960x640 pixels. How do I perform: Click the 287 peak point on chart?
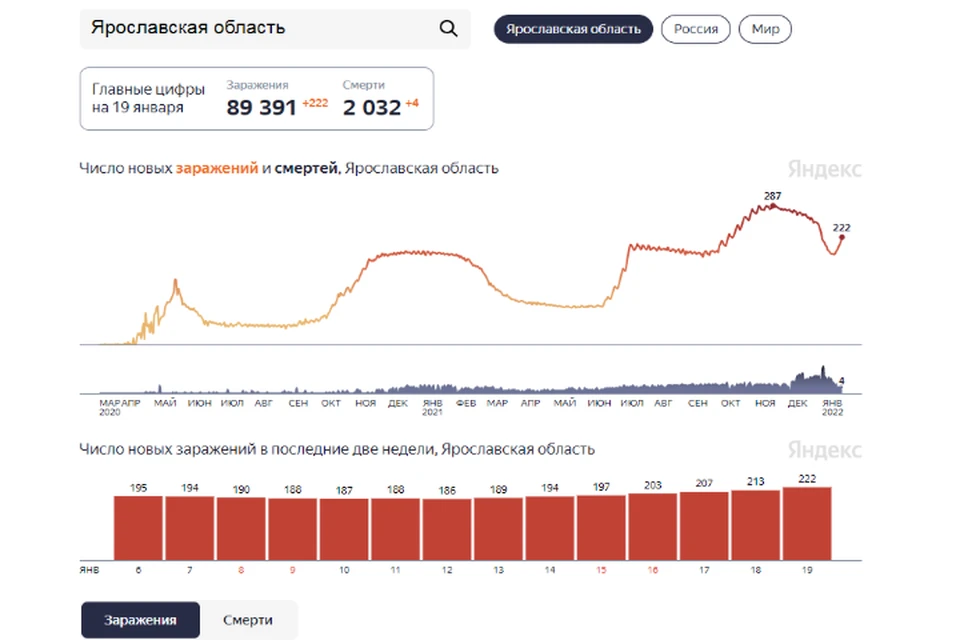(x=773, y=206)
